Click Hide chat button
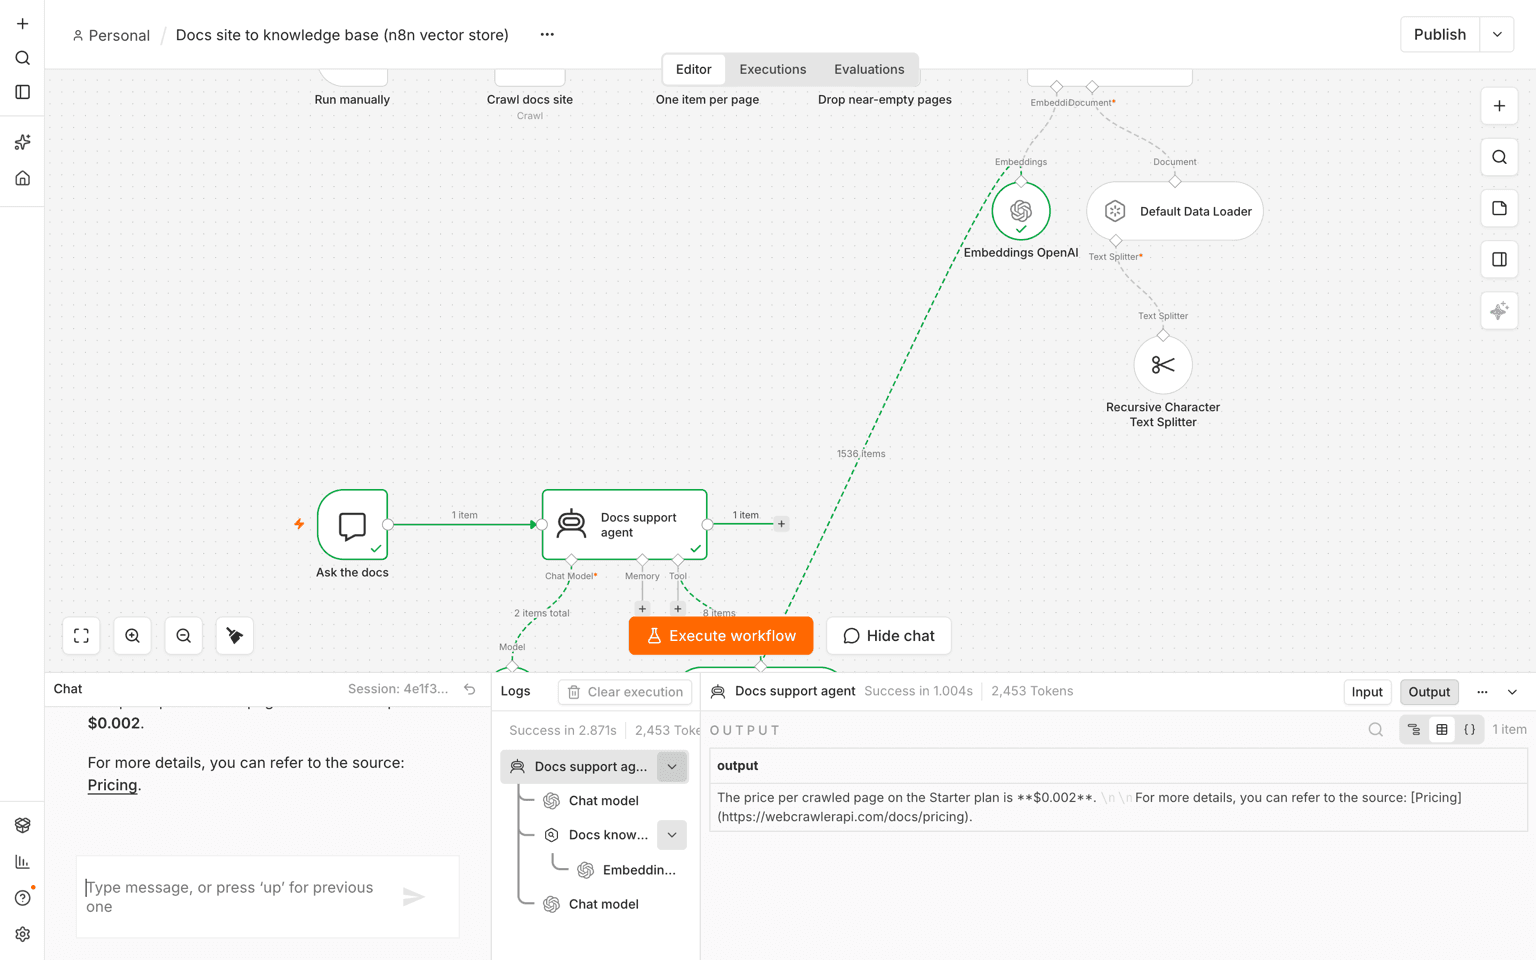 click(x=888, y=636)
